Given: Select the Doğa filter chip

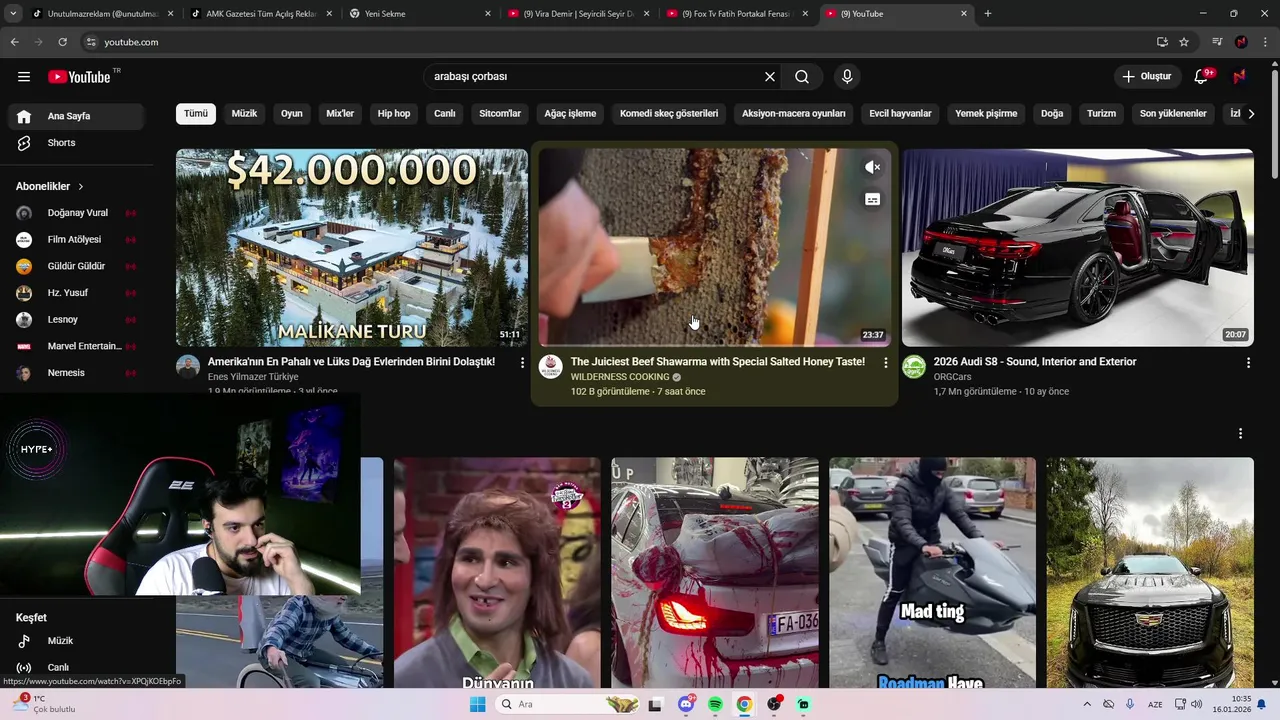Looking at the screenshot, I should [1052, 114].
